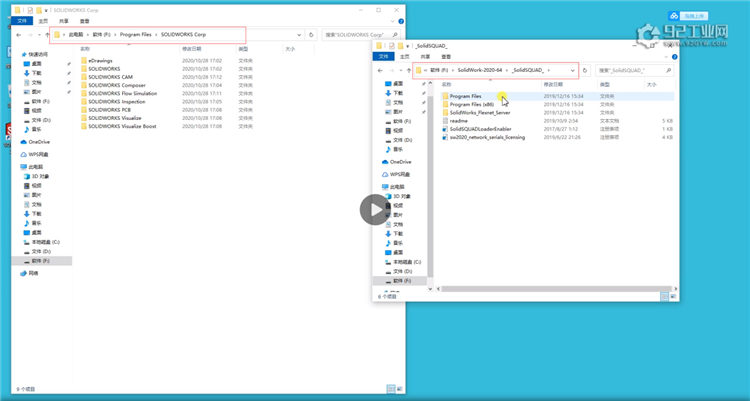The width and height of the screenshot is (750, 401).
Task: Sort by 修改日期 column in SOLIDWORKS Corp window
Action: tap(191, 49)
